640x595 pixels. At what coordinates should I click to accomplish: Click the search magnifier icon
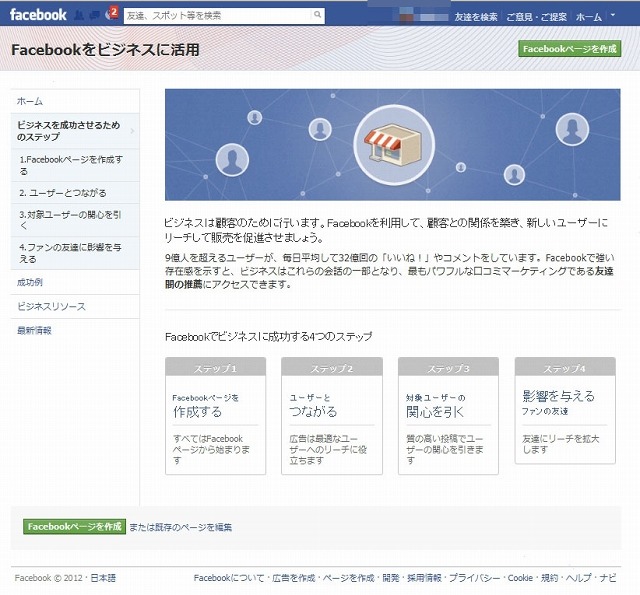pyautogui.click(x=317, y=15)
